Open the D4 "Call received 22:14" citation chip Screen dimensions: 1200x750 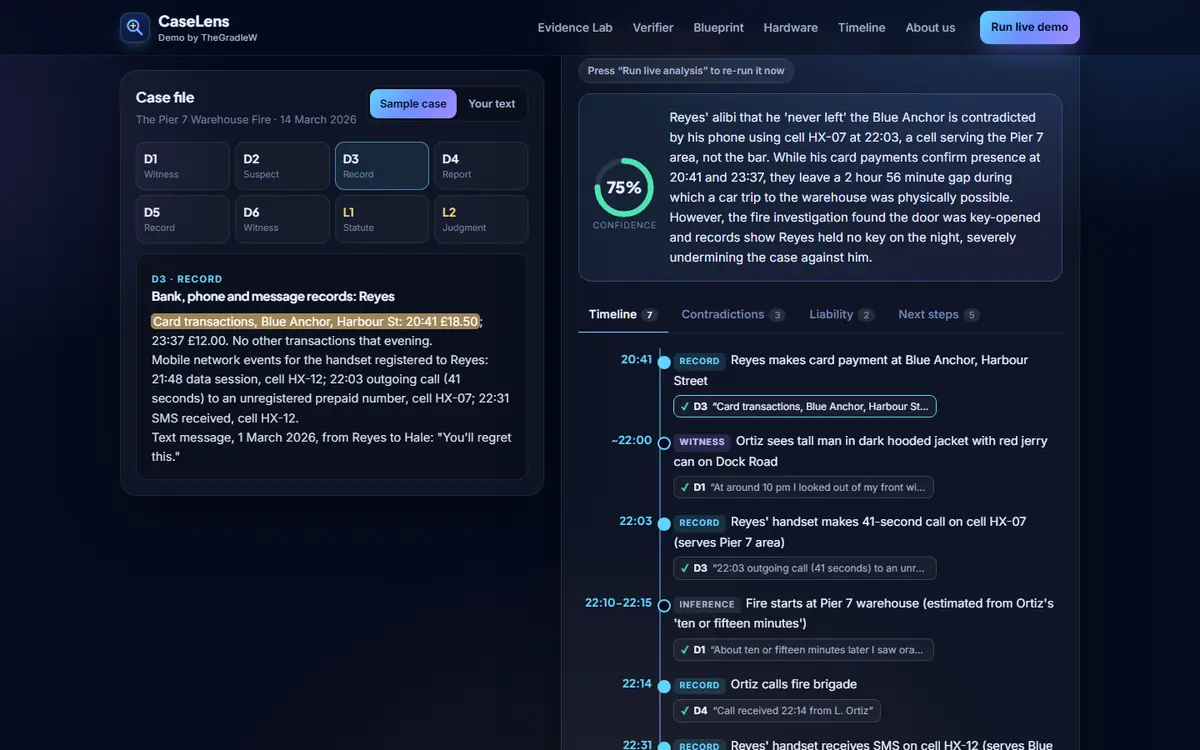pyautogui.click(x=777, y=711)
